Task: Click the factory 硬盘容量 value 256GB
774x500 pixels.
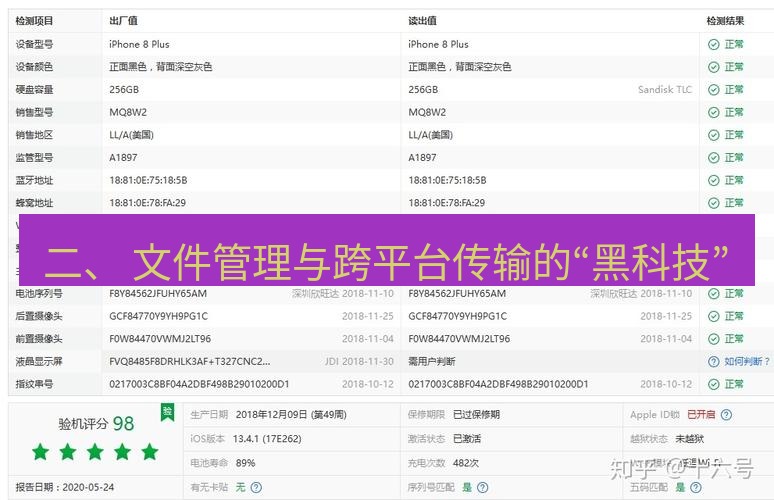Action: pos(124,90)
